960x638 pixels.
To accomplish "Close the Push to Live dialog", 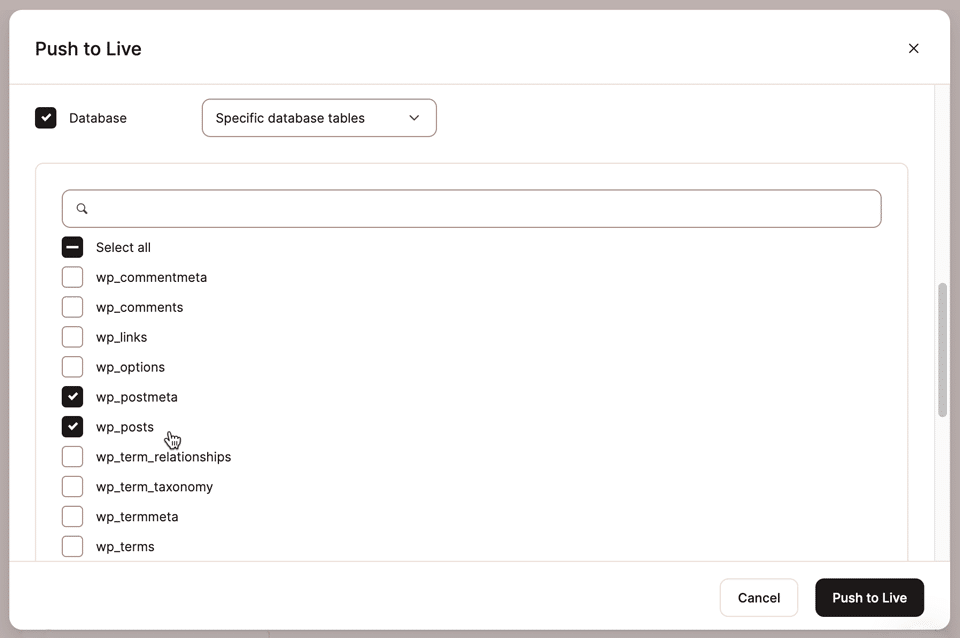I will pyautogui.click(x=913, y=48).
